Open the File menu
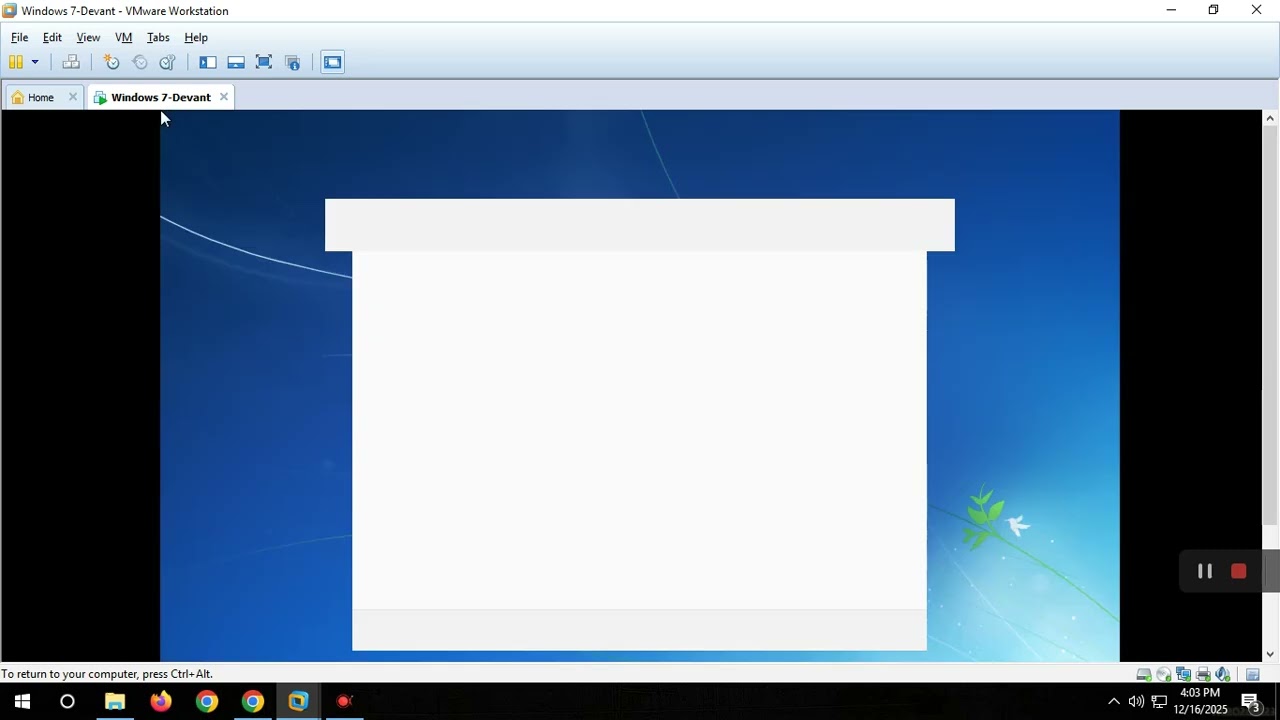Viewport: 1280px width, 720px height. click(x=19, y=37)
